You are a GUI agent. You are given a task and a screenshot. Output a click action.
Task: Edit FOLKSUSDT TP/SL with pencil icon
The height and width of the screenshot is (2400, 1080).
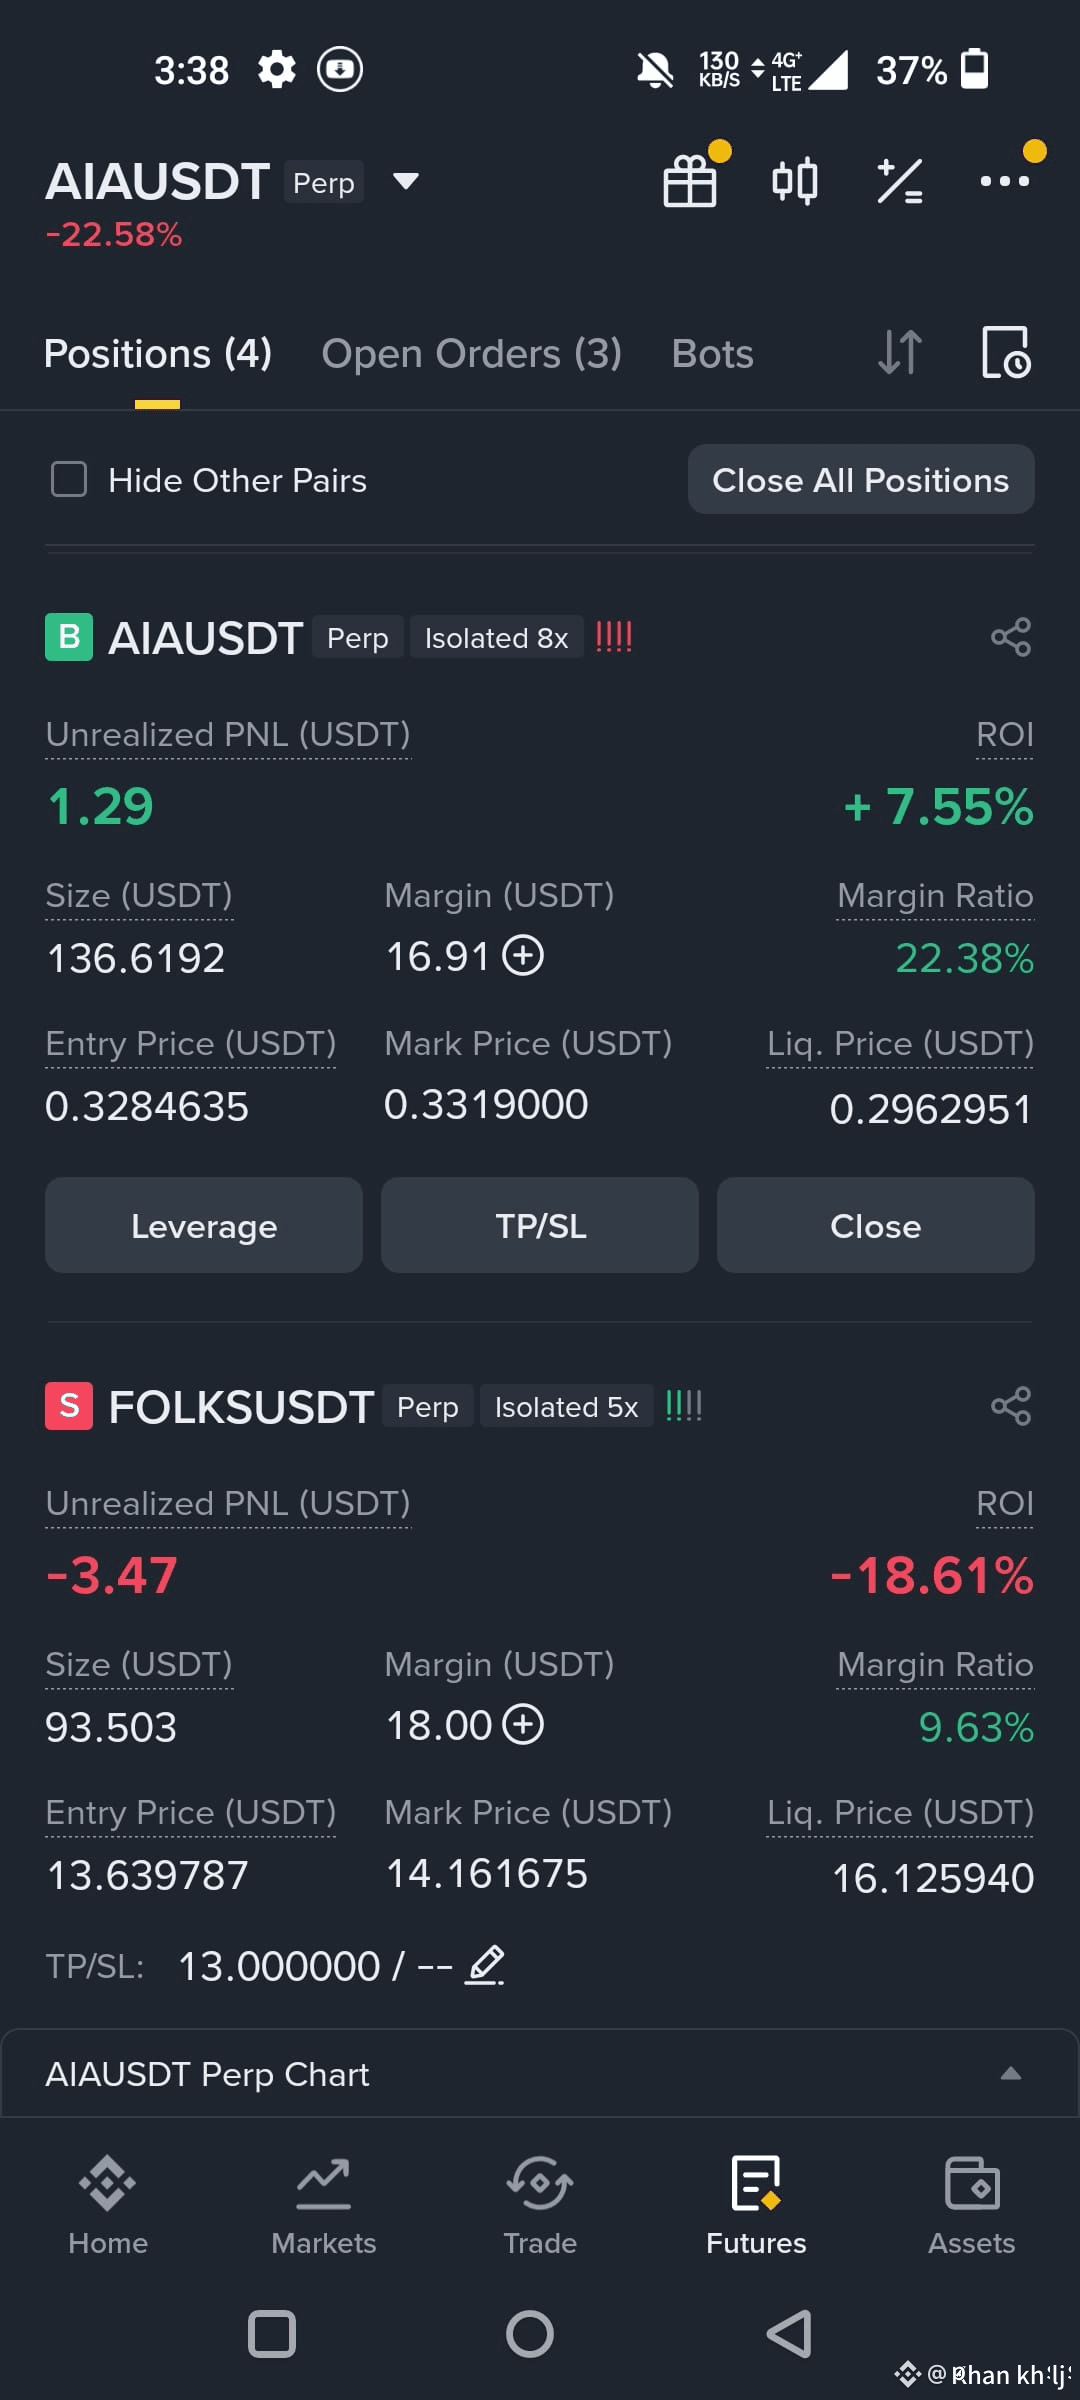point(485,1966)
